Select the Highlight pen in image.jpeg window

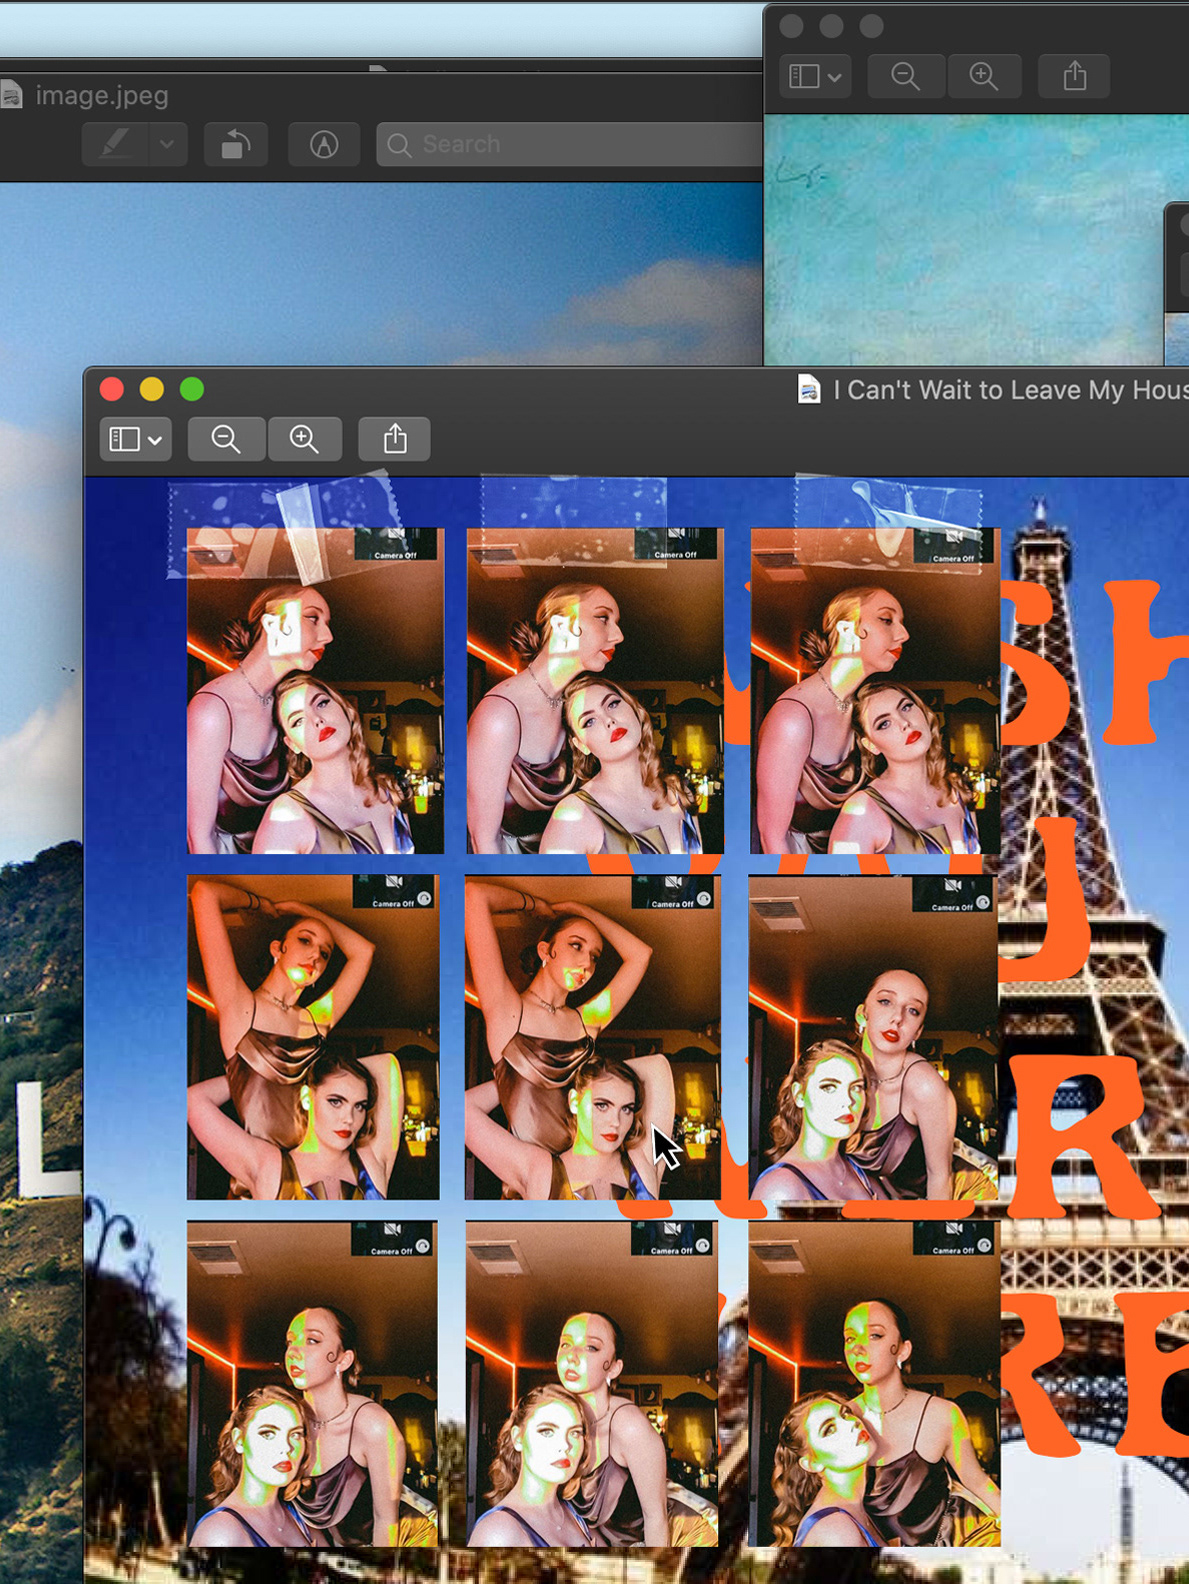click(116, 145)
